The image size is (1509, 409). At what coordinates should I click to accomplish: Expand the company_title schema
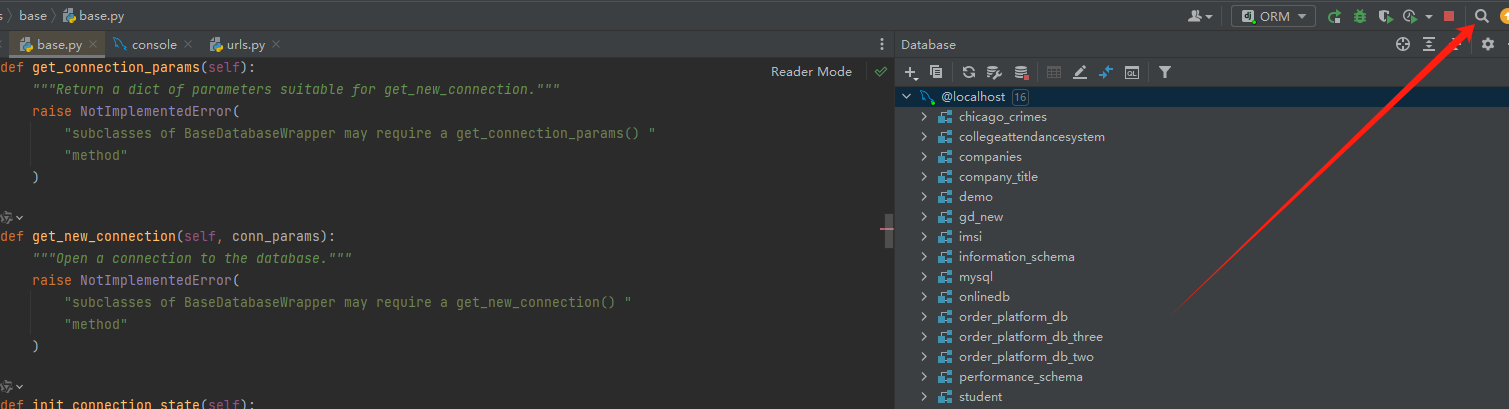coord(924,177)
